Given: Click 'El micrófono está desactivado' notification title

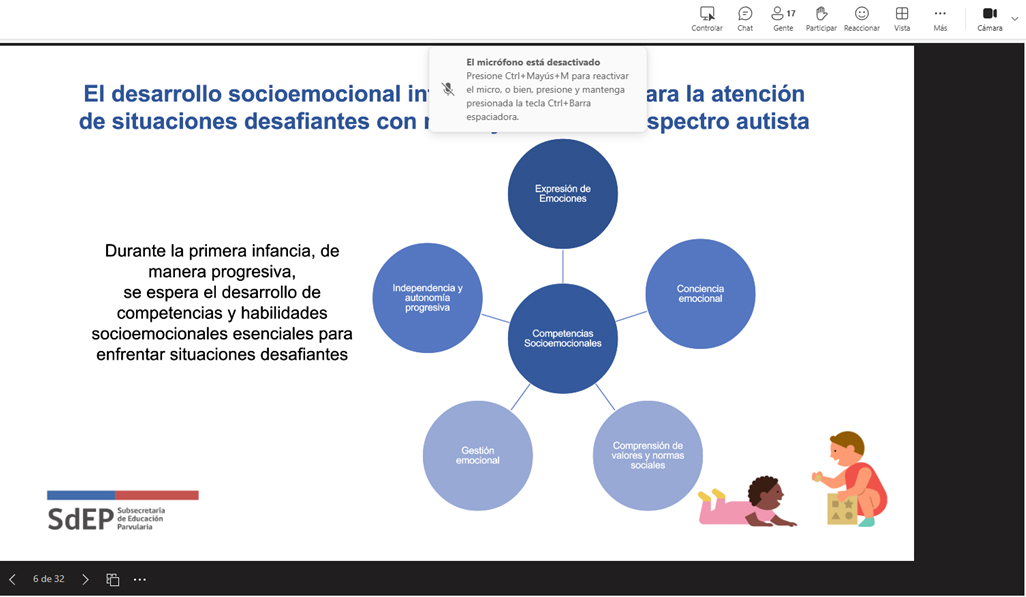Looking at the screenshot, I should coord(533,62).
